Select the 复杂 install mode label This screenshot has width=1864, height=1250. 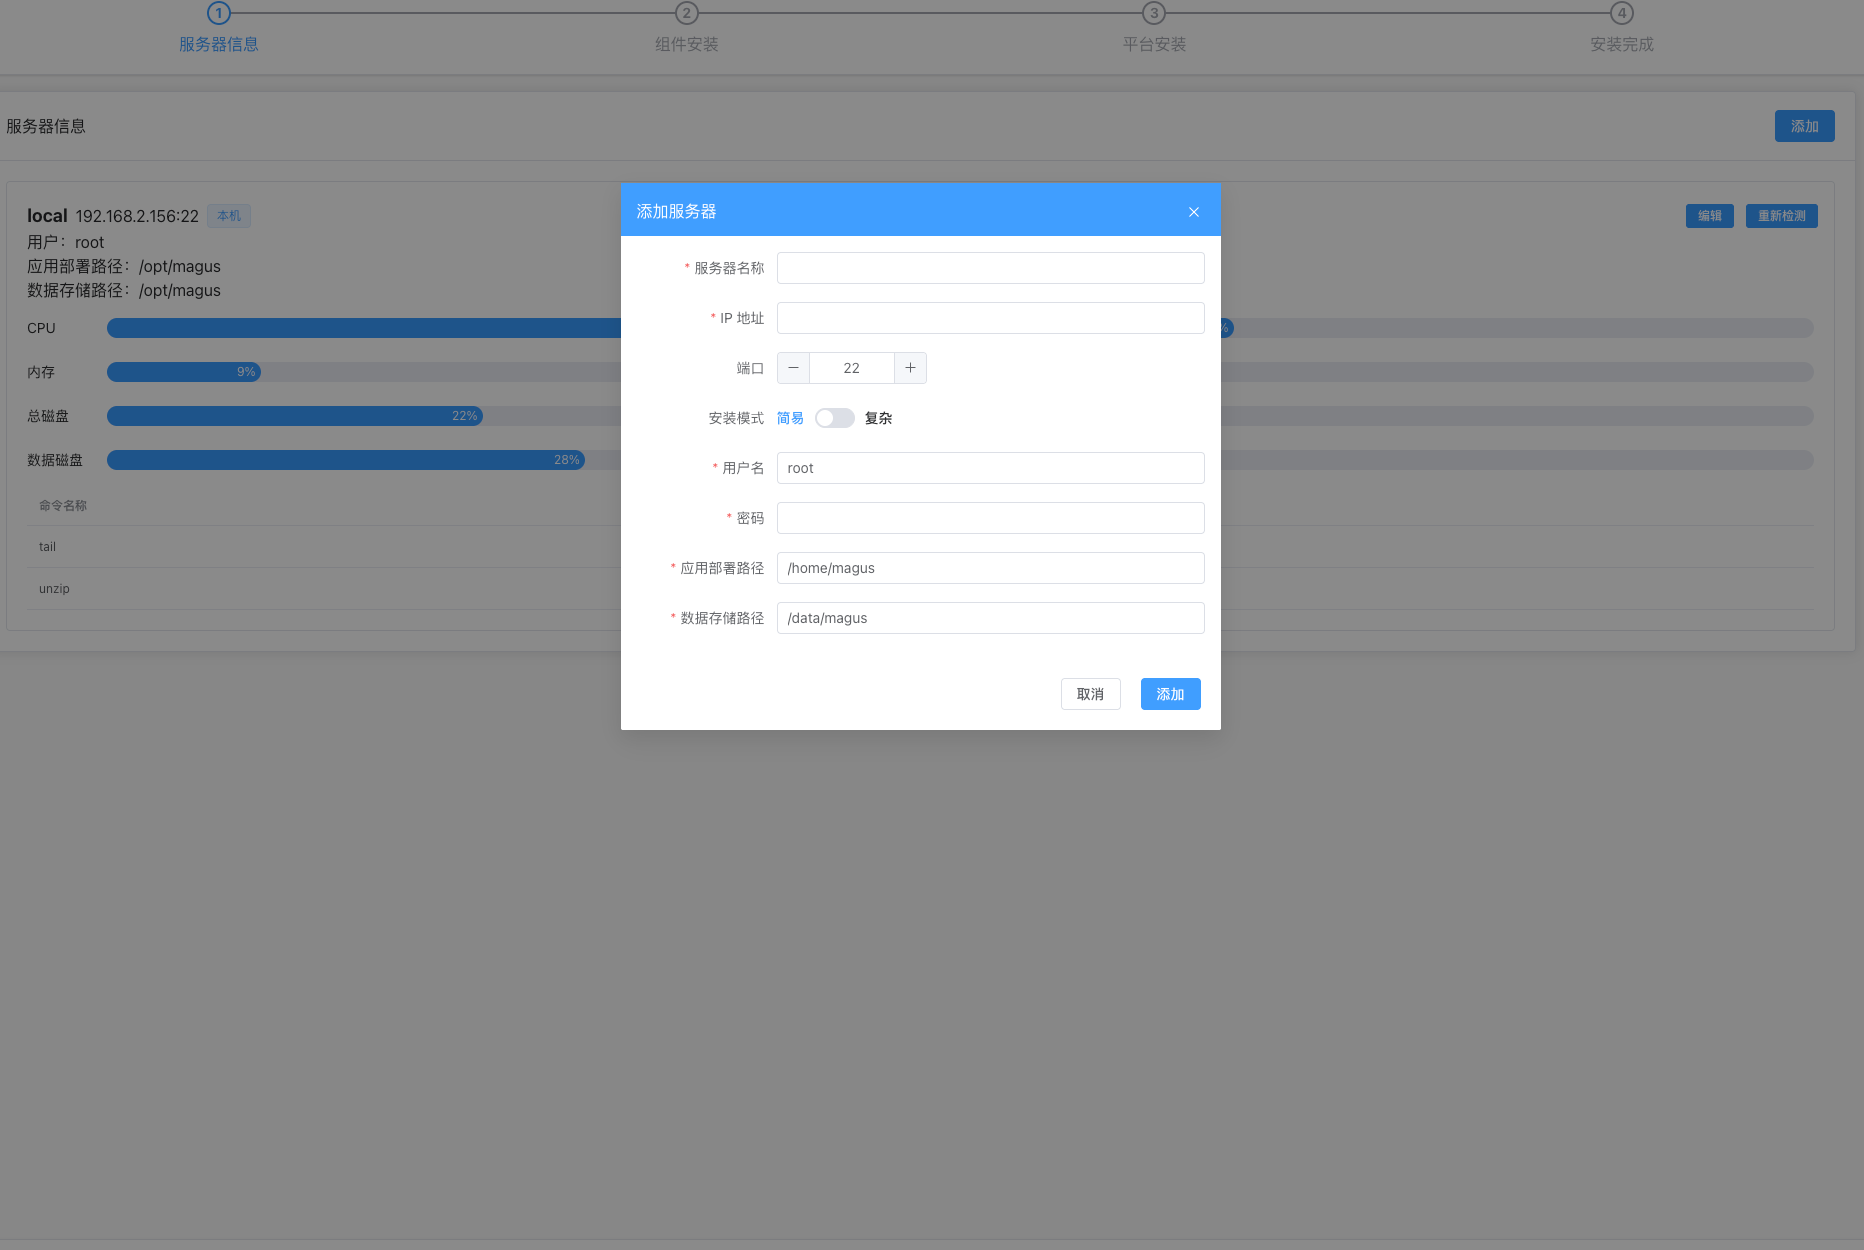coord(878,418)
